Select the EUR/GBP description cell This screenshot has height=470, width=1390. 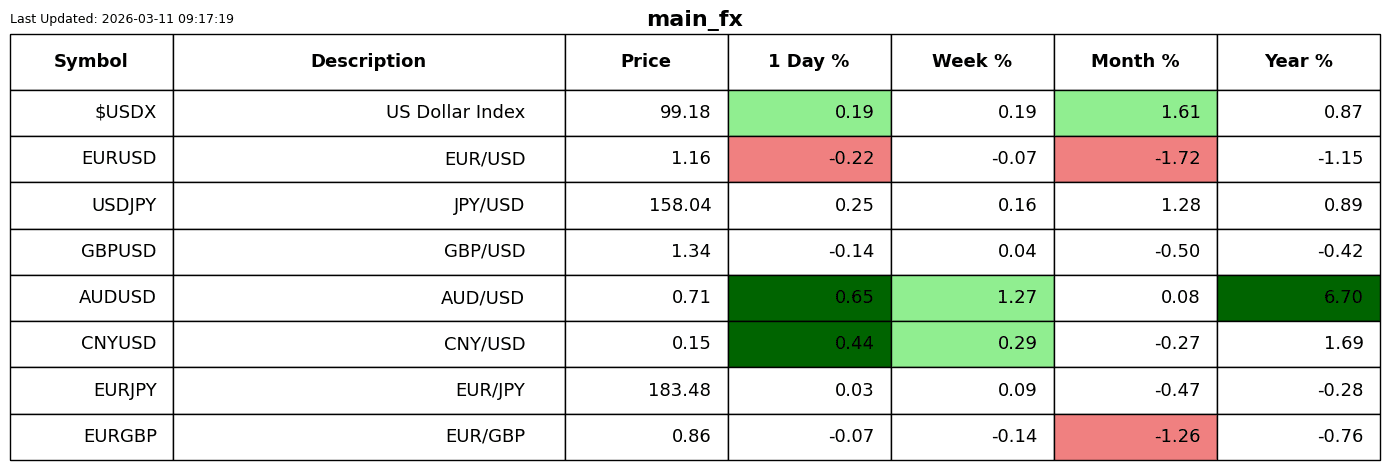369,437
